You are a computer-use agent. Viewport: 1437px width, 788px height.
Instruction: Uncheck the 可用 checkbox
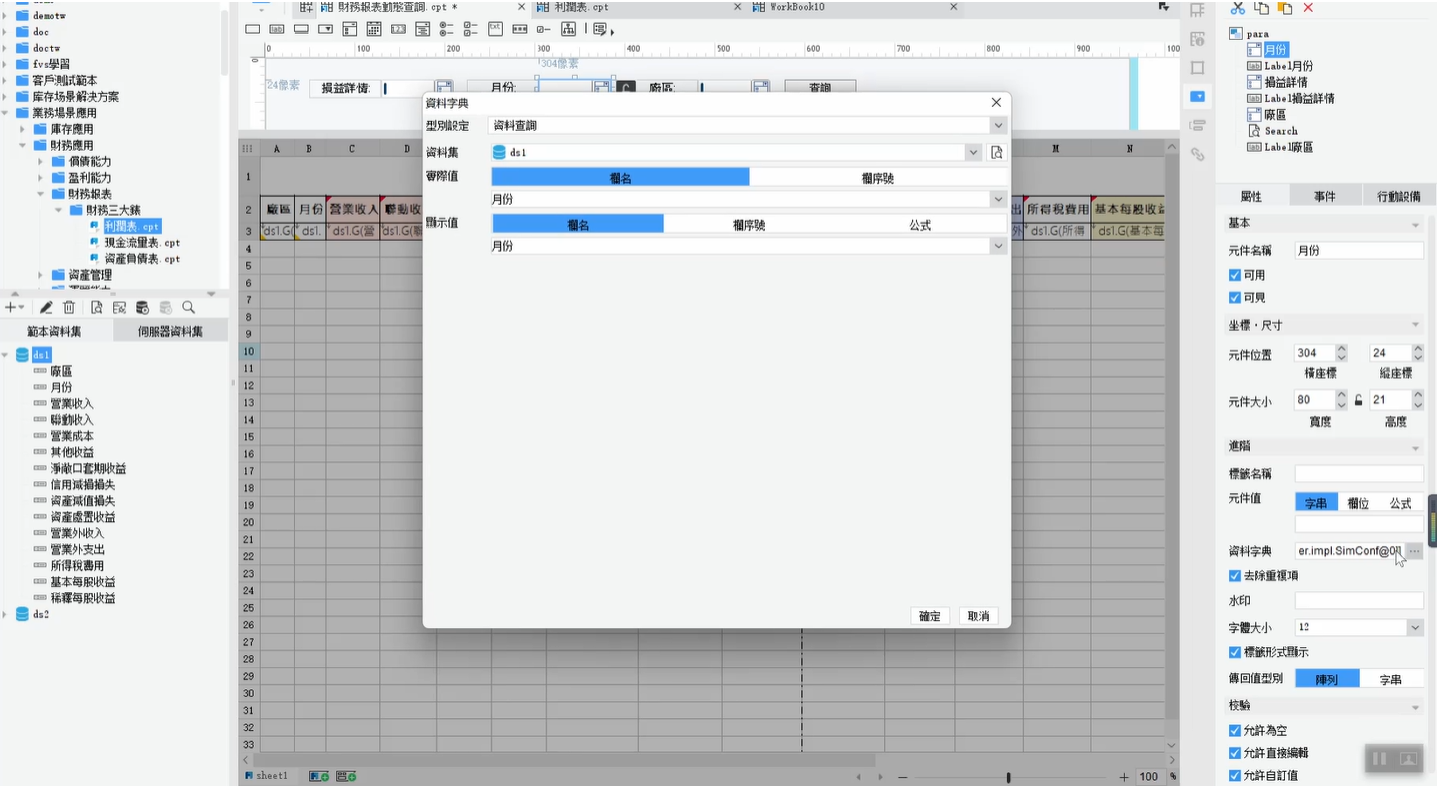tap(1235, 275)
